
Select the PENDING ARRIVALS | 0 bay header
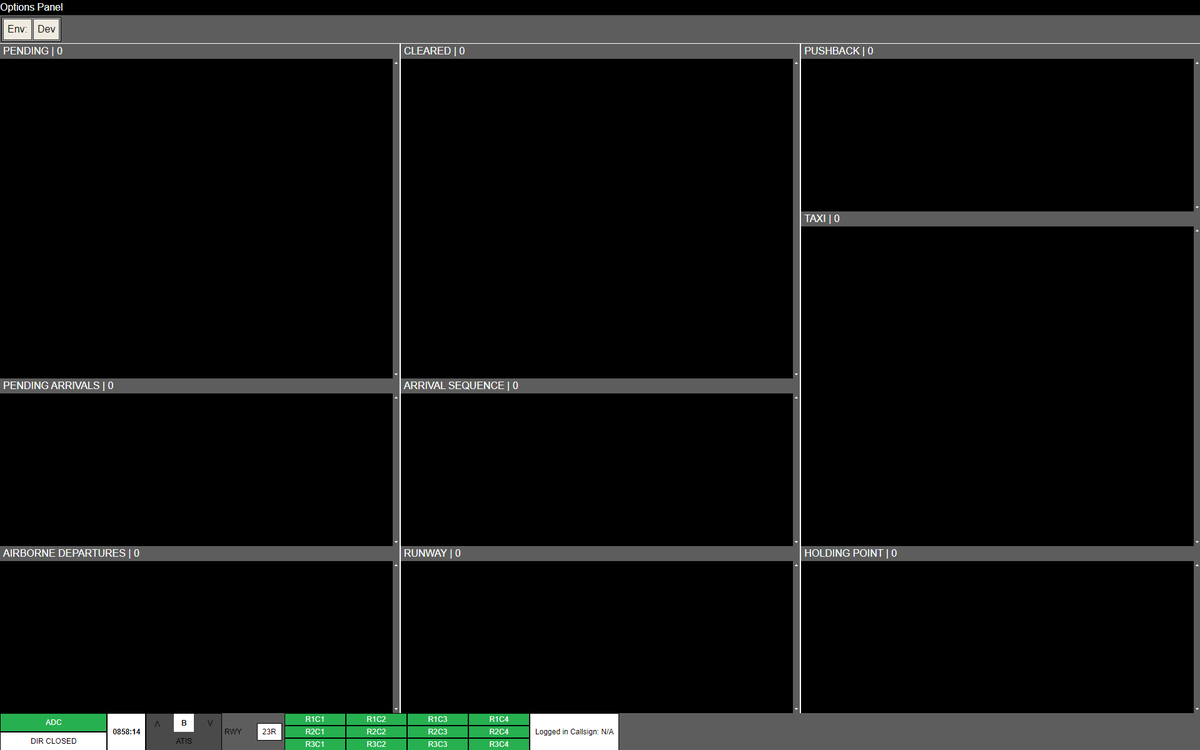tap(199, 386)
